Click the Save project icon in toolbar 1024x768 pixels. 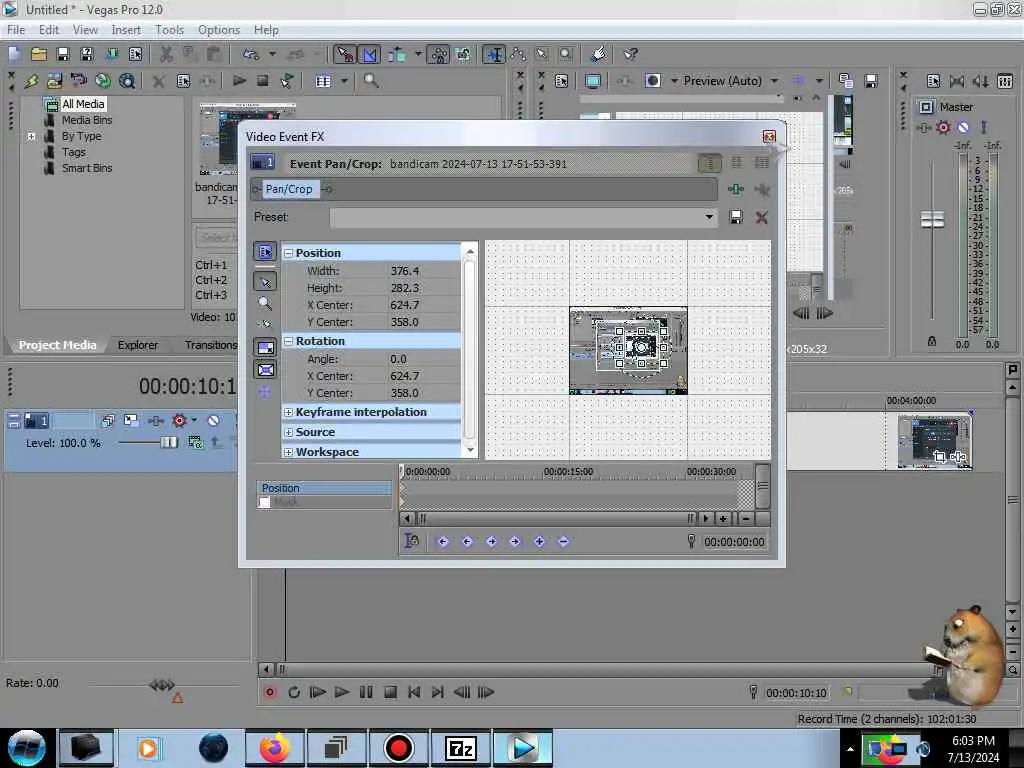[x=63, y=54]
